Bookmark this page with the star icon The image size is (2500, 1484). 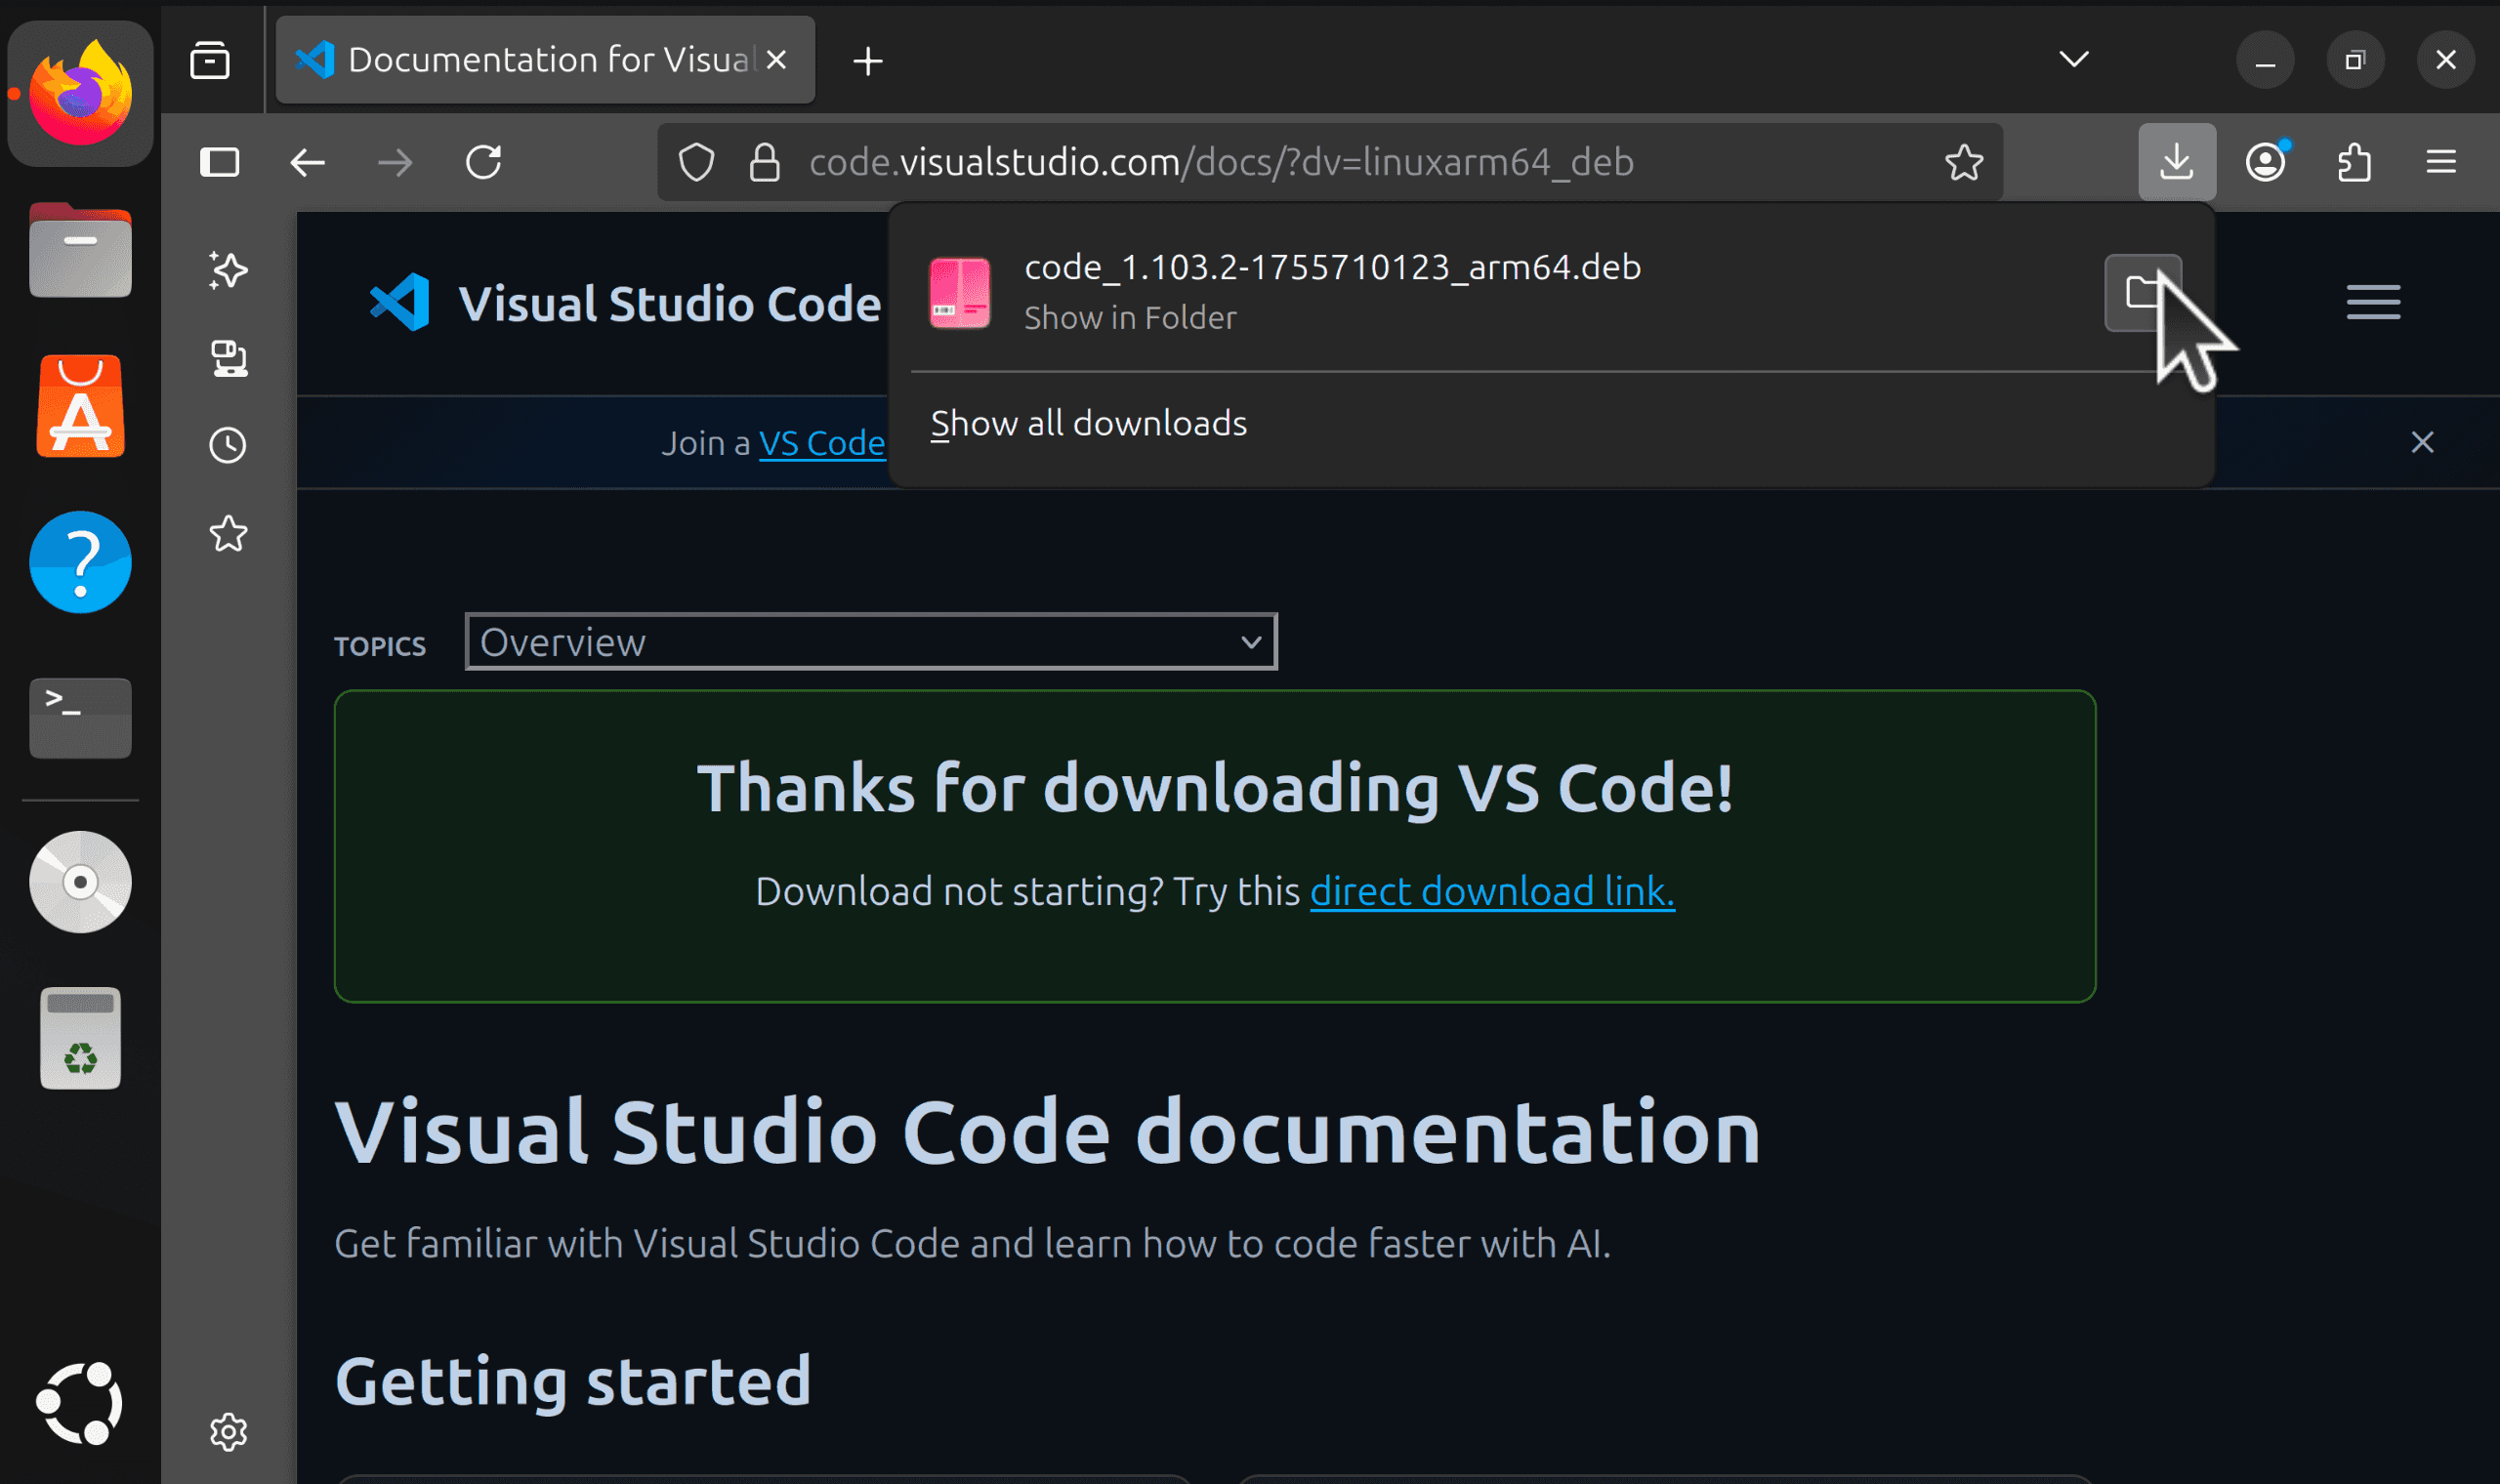click(x=1964, y=162)
